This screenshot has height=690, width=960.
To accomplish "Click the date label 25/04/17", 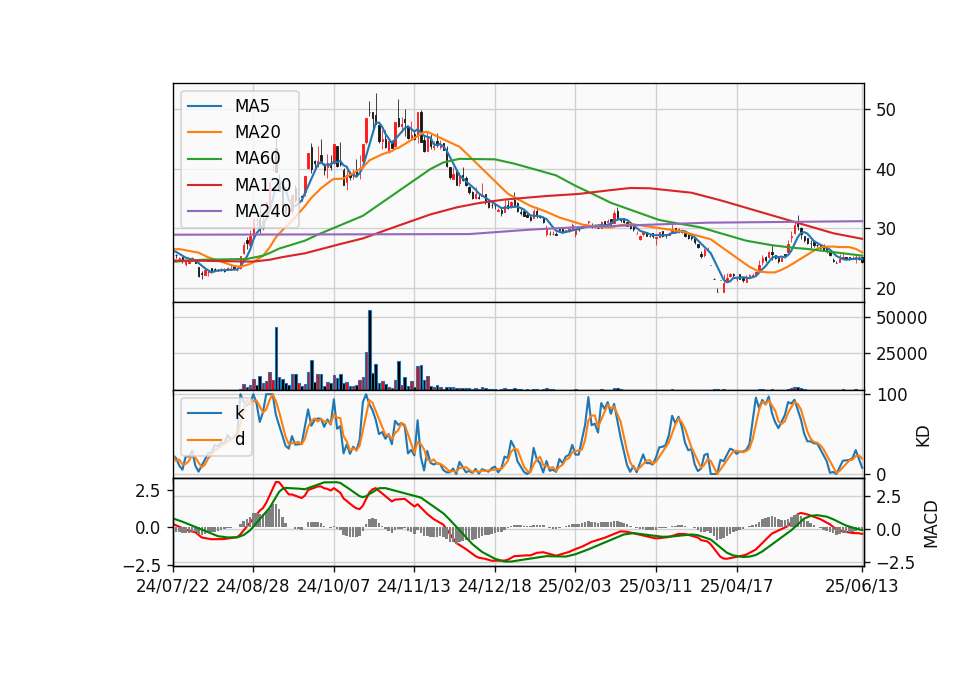I will point(737,586).
